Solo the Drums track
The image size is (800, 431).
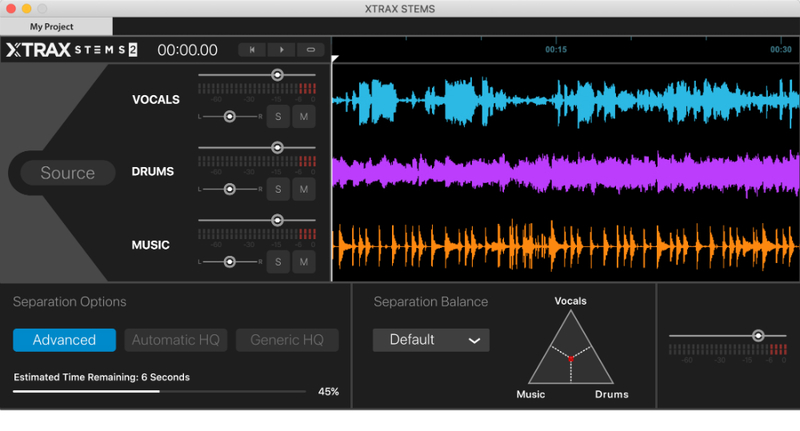pos(277,188)
